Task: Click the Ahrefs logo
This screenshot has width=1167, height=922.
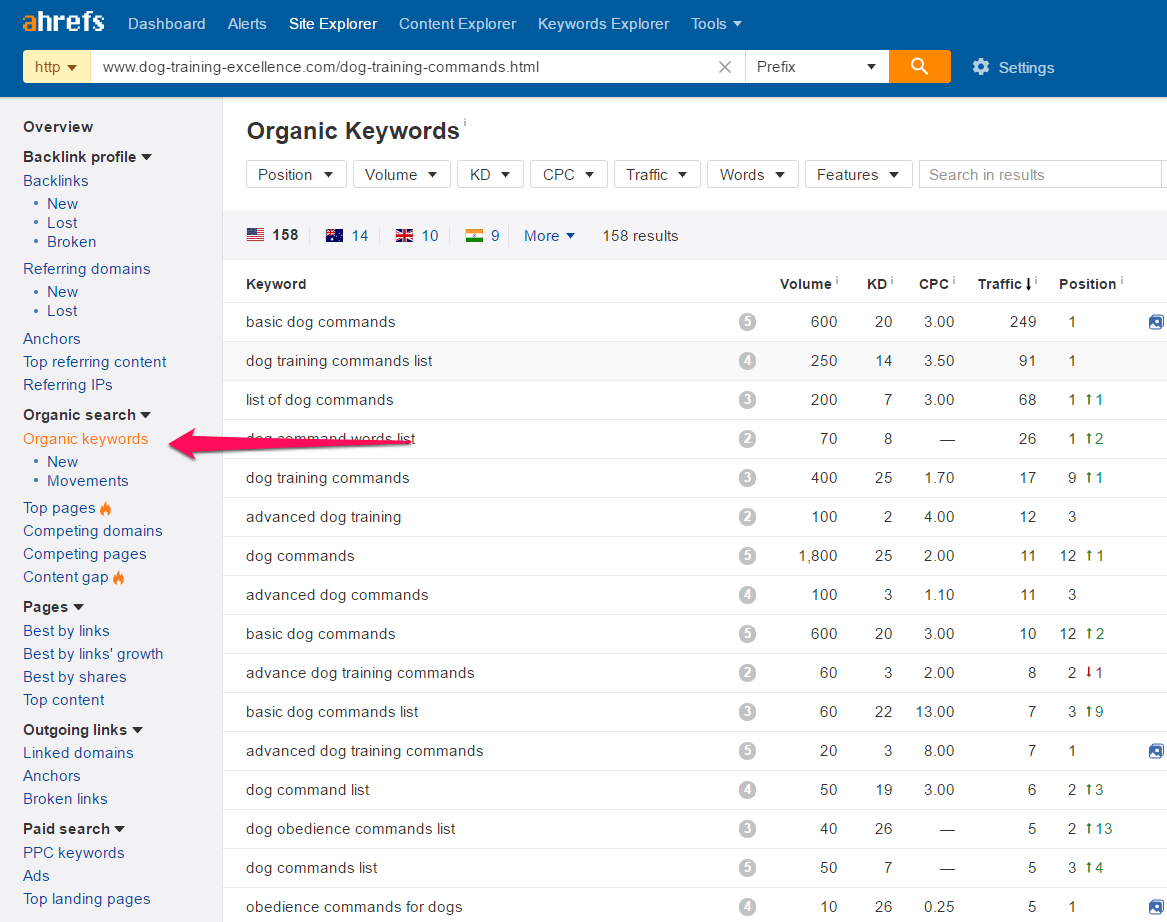Action: point(63,23)
